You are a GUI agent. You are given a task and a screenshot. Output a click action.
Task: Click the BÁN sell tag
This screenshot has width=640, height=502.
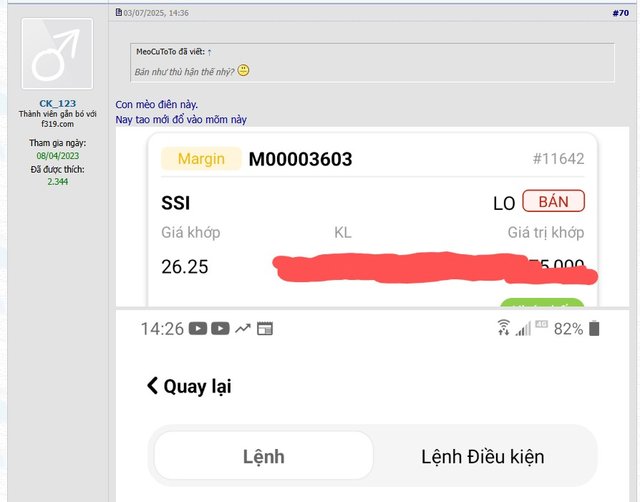(x=553, y=201)
